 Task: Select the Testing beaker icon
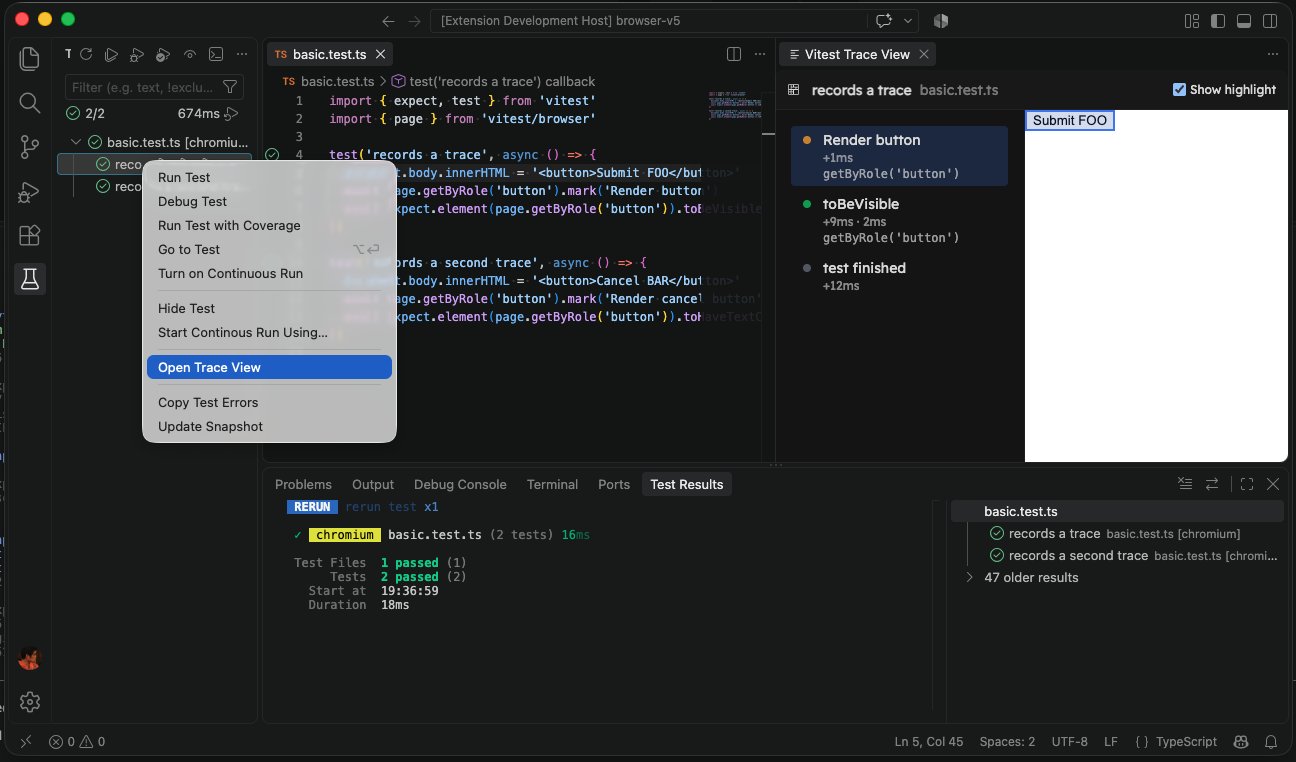pyautogui.click(x=30, y=279)
